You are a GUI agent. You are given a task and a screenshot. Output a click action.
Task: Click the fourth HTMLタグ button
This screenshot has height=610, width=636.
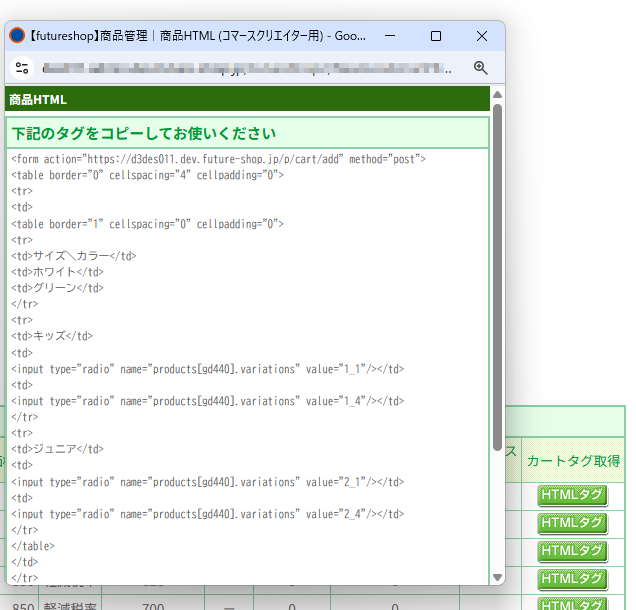pos(572,578)
